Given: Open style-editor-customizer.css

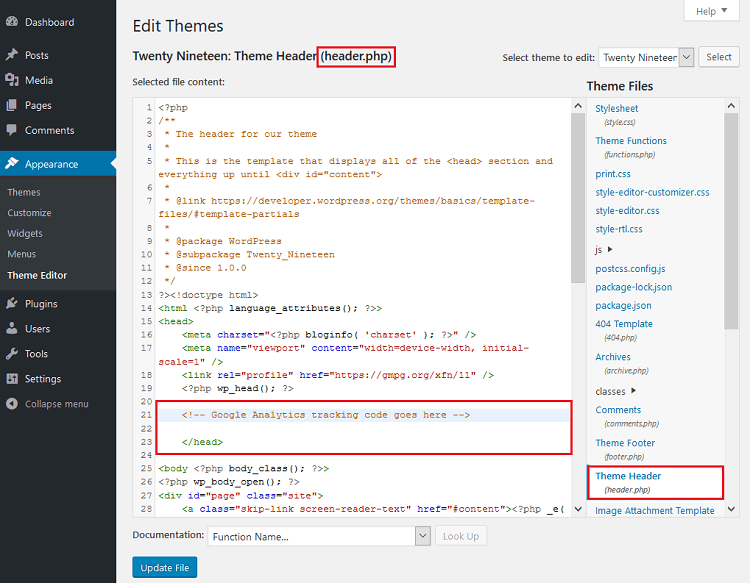Looking at the screenshot, I should point(652,192).
